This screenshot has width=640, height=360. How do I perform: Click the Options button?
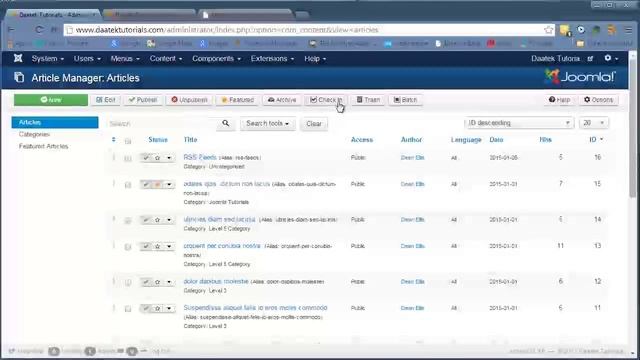pos(598,100)
